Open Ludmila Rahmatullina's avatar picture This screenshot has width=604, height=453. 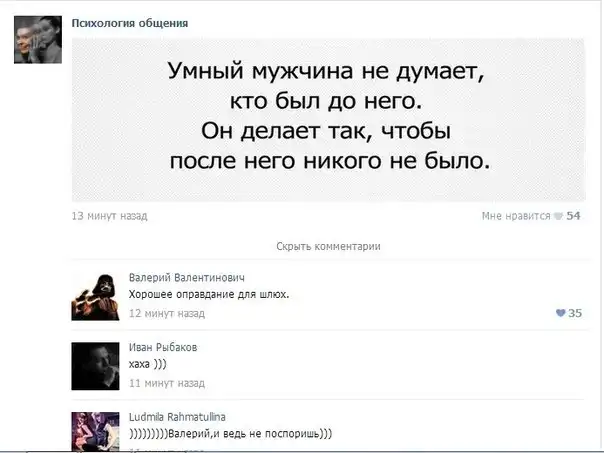pyautogui.click(x=95, y=431)
